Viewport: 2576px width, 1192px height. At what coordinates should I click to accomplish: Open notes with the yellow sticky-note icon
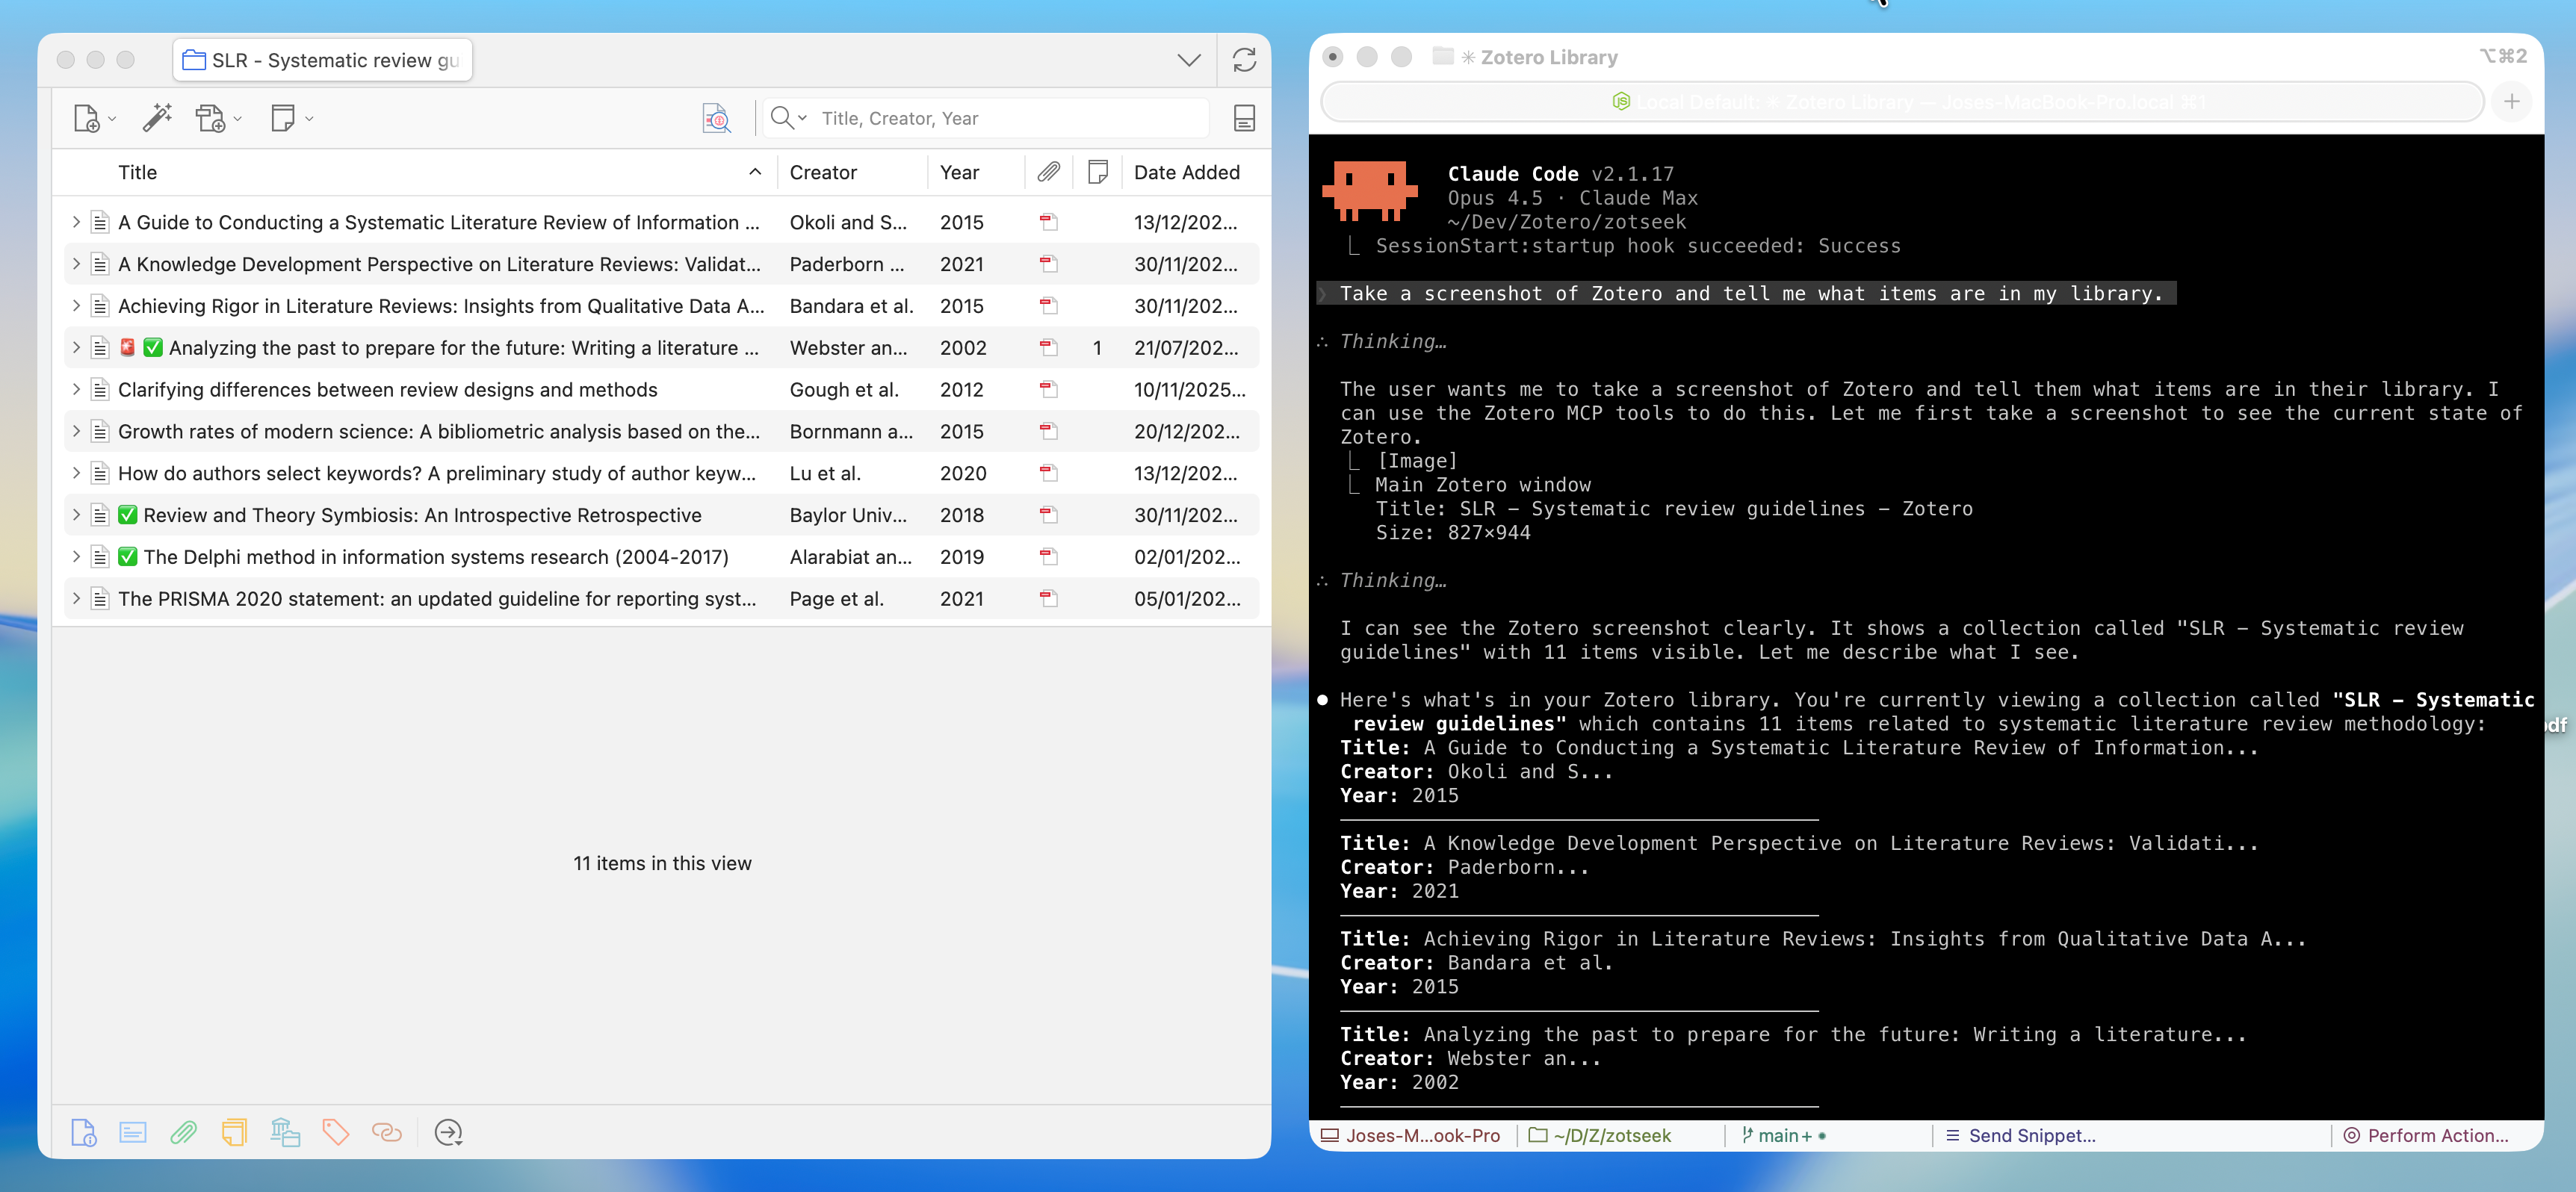[x=234, y=1132]
